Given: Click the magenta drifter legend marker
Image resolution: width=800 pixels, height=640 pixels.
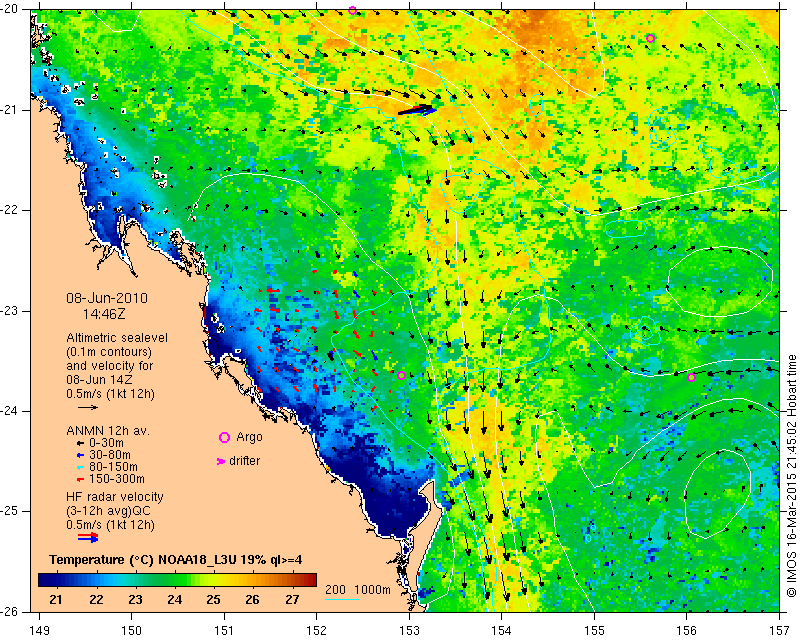Looking at the screenshot, I should pos(221,461).
